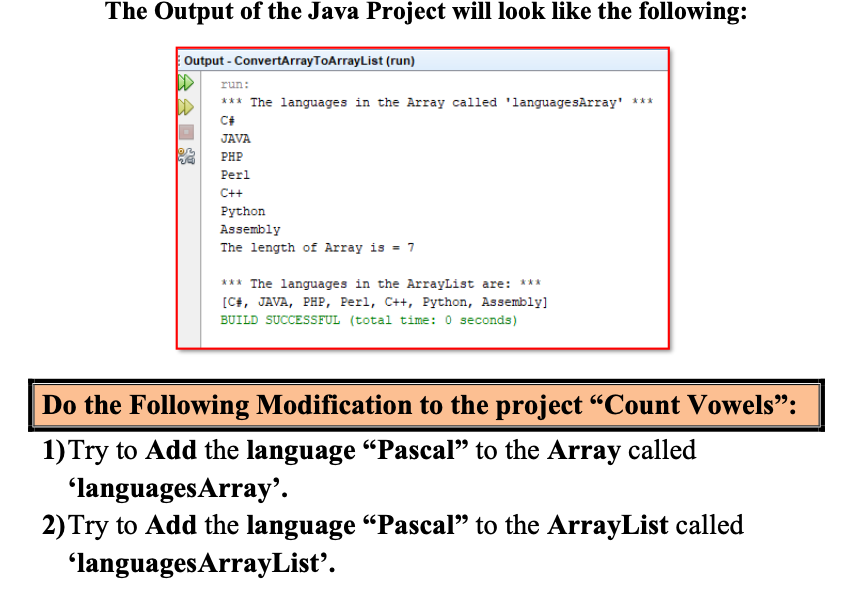The image size is (852, 593).
Task: Select the green double-arrow run icon
Action: (185, 82)
